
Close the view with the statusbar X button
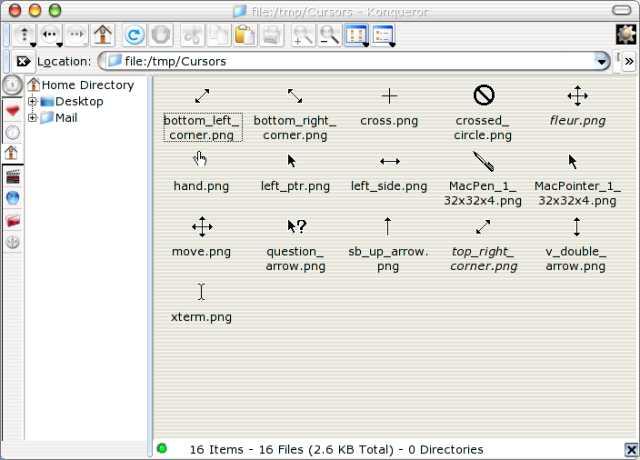coord(631,450)
